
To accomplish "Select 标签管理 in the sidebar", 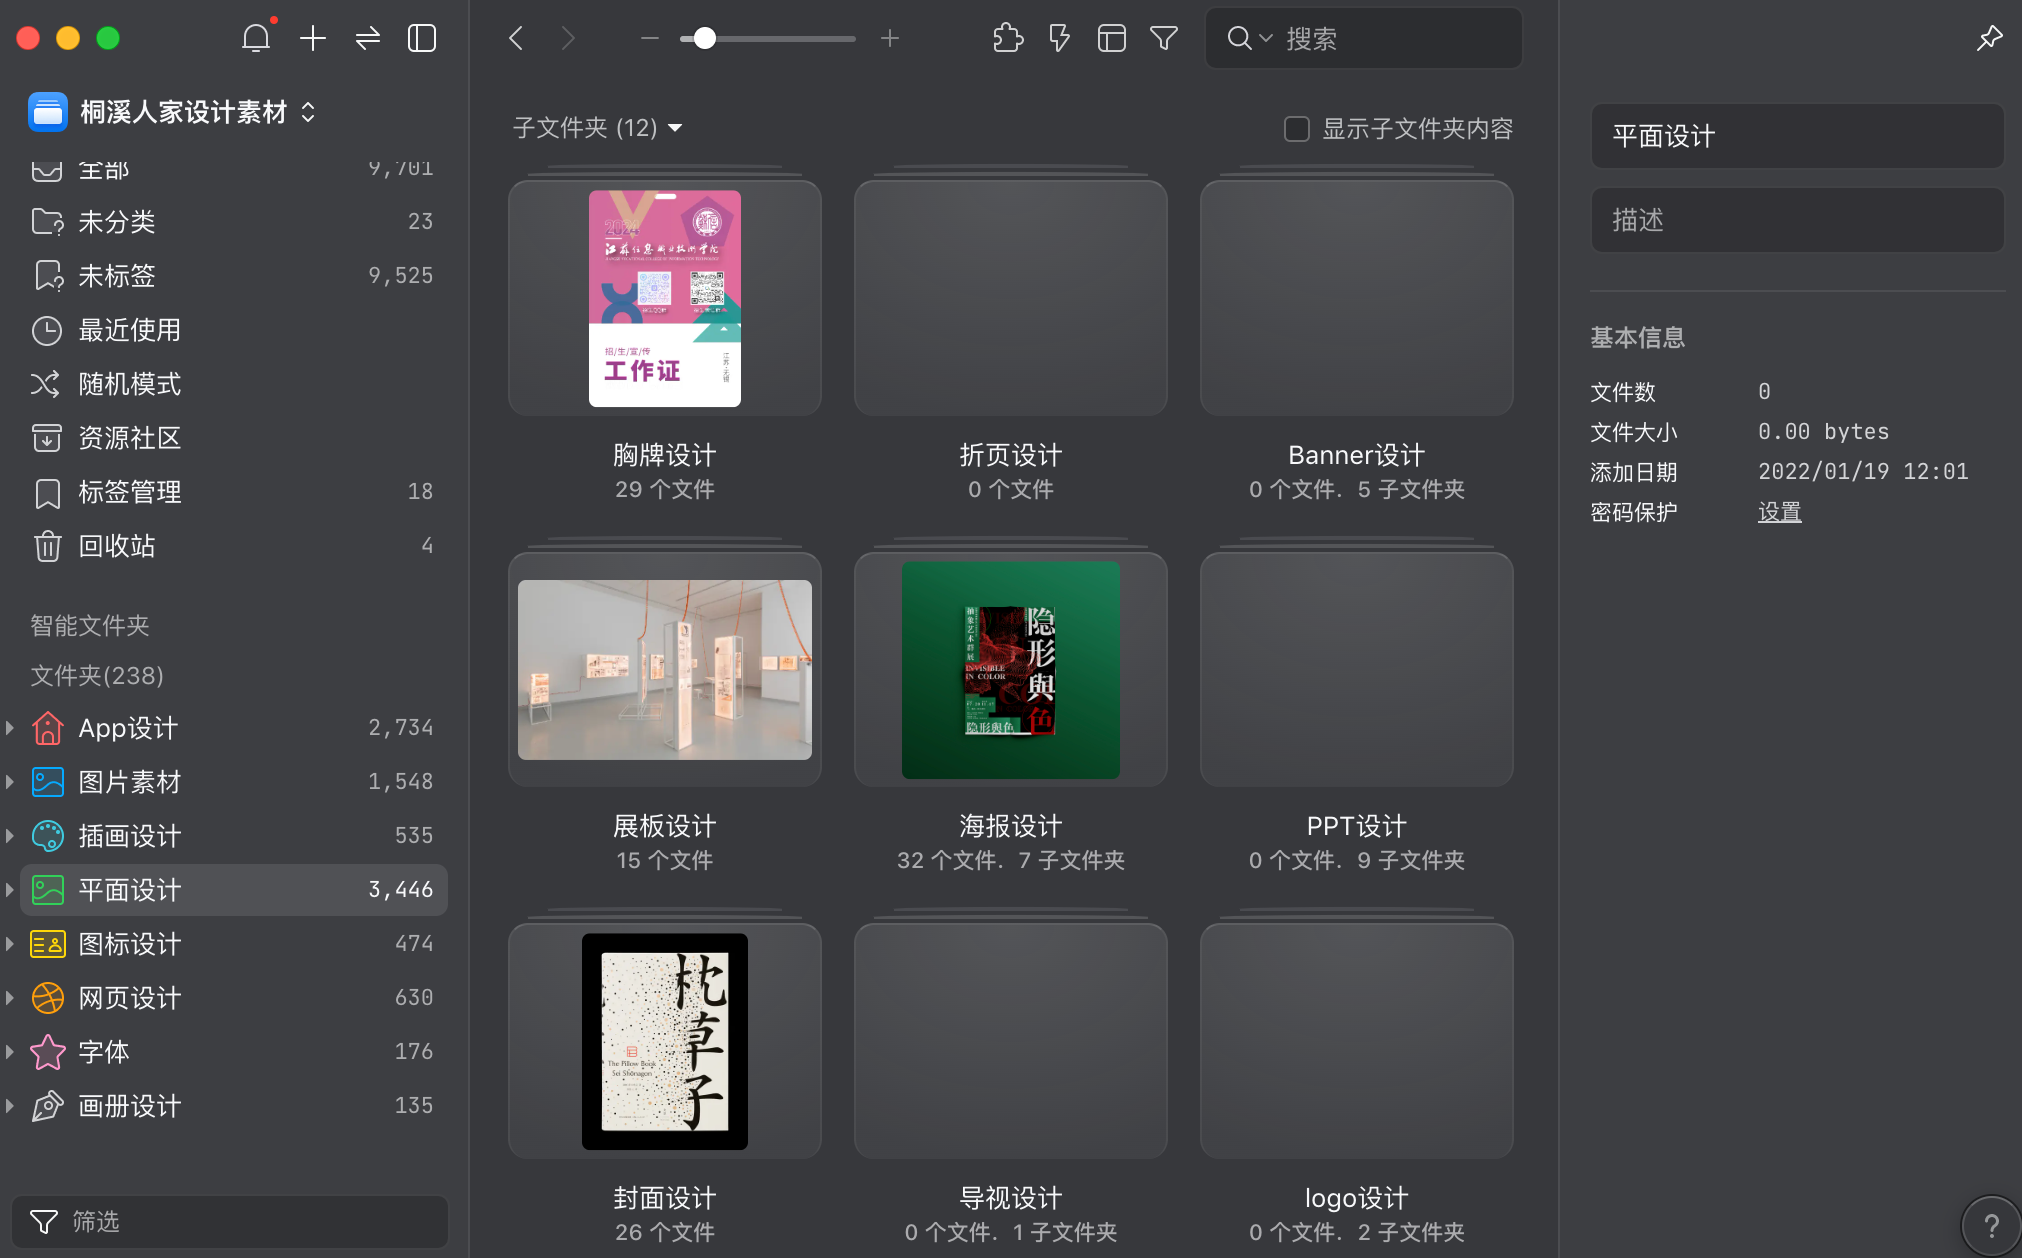I will point(130,492).
